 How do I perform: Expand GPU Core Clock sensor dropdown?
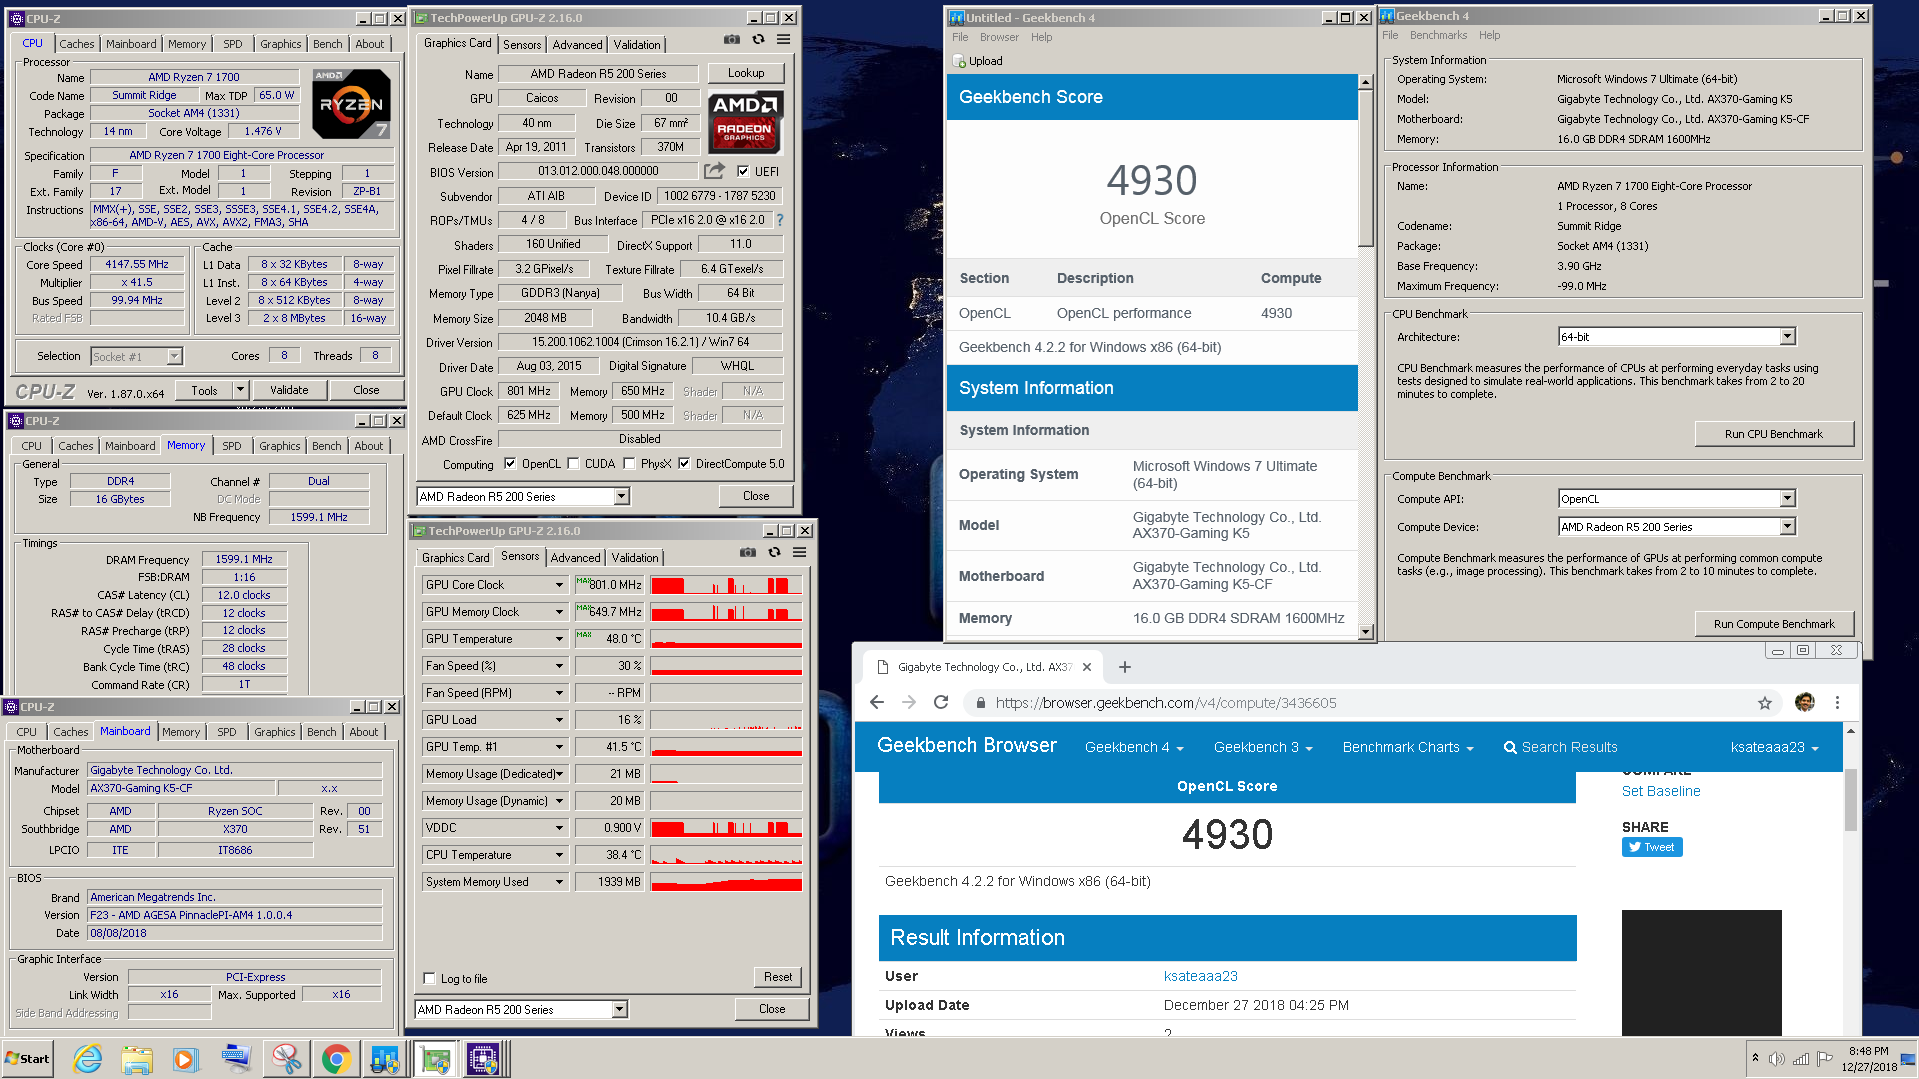click(x=559, y=585)
